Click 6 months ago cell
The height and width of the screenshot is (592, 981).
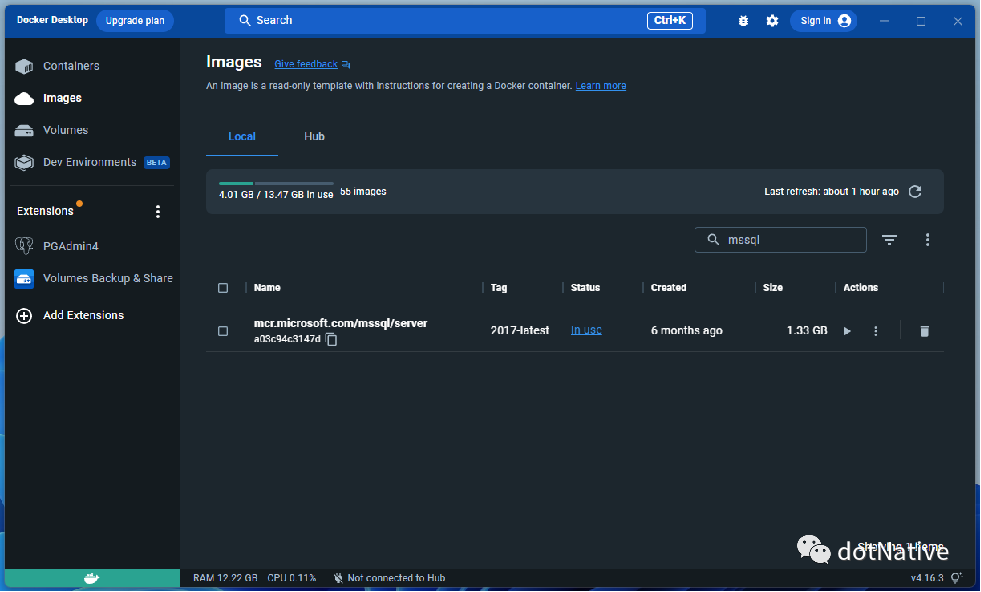pos(686,330)
